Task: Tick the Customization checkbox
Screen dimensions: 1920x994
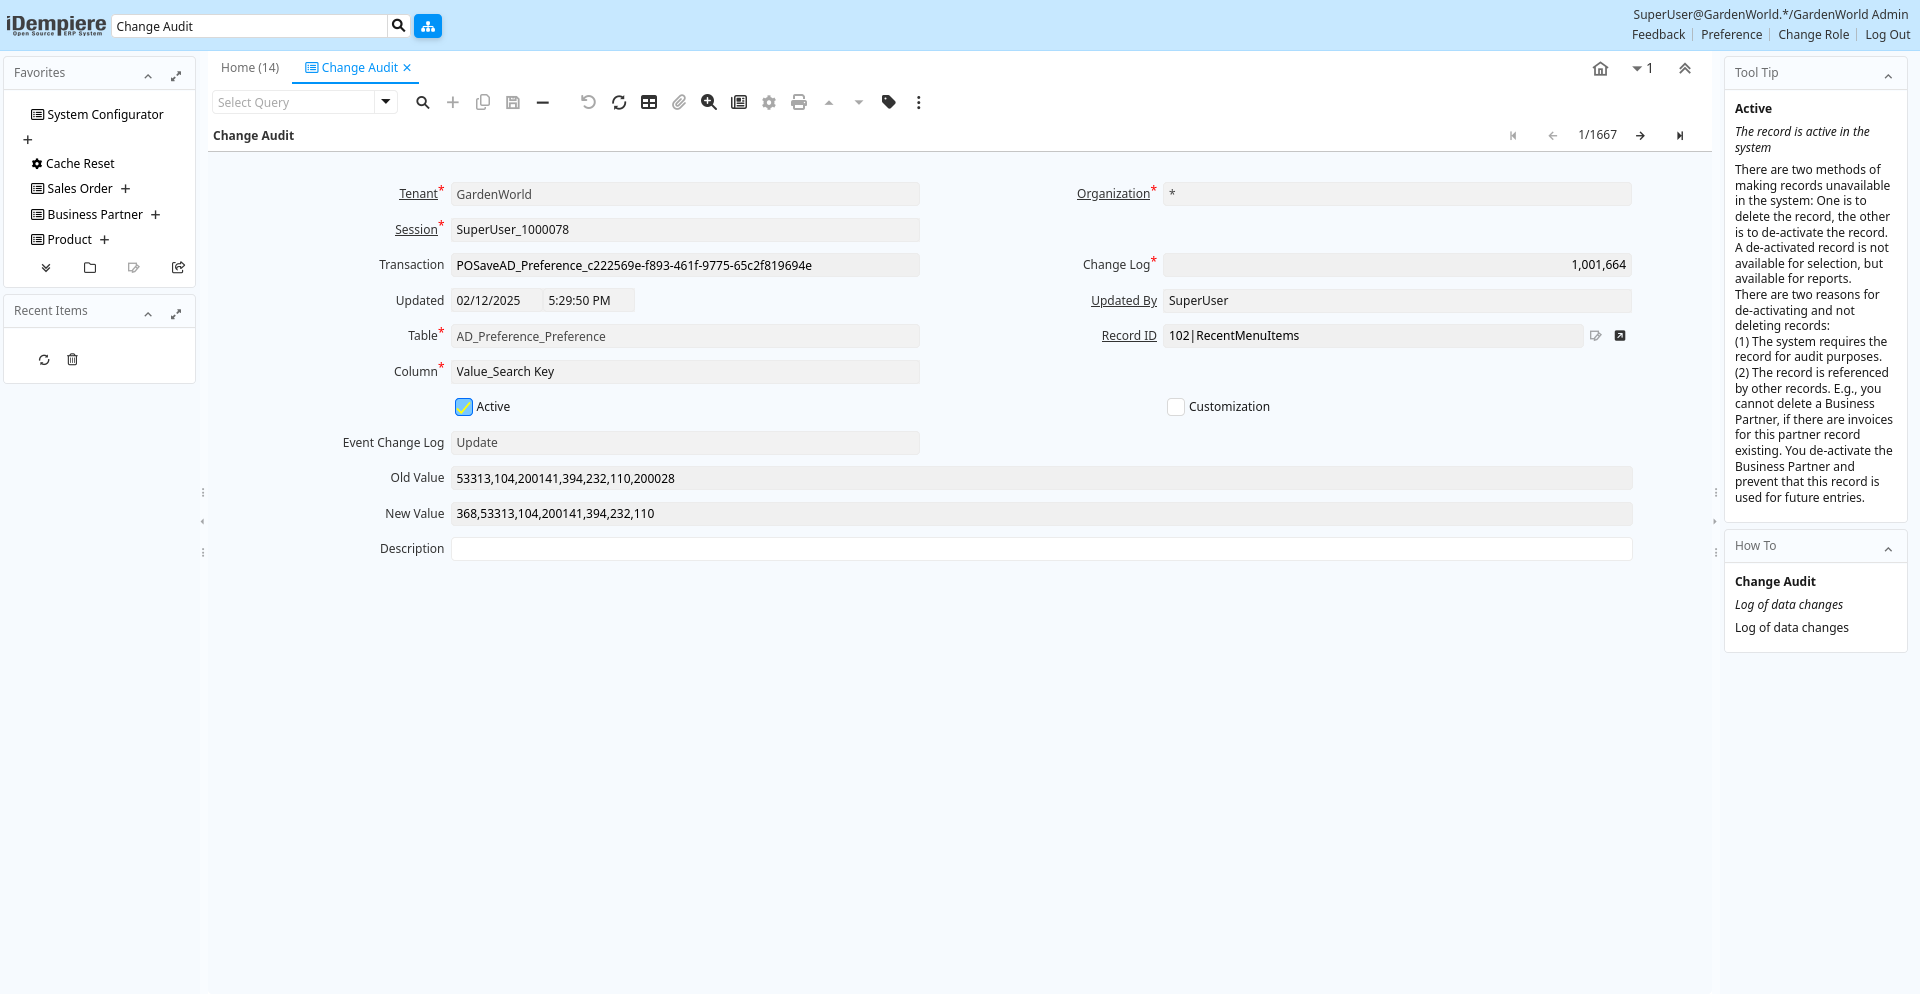Action: point(1176,407)
